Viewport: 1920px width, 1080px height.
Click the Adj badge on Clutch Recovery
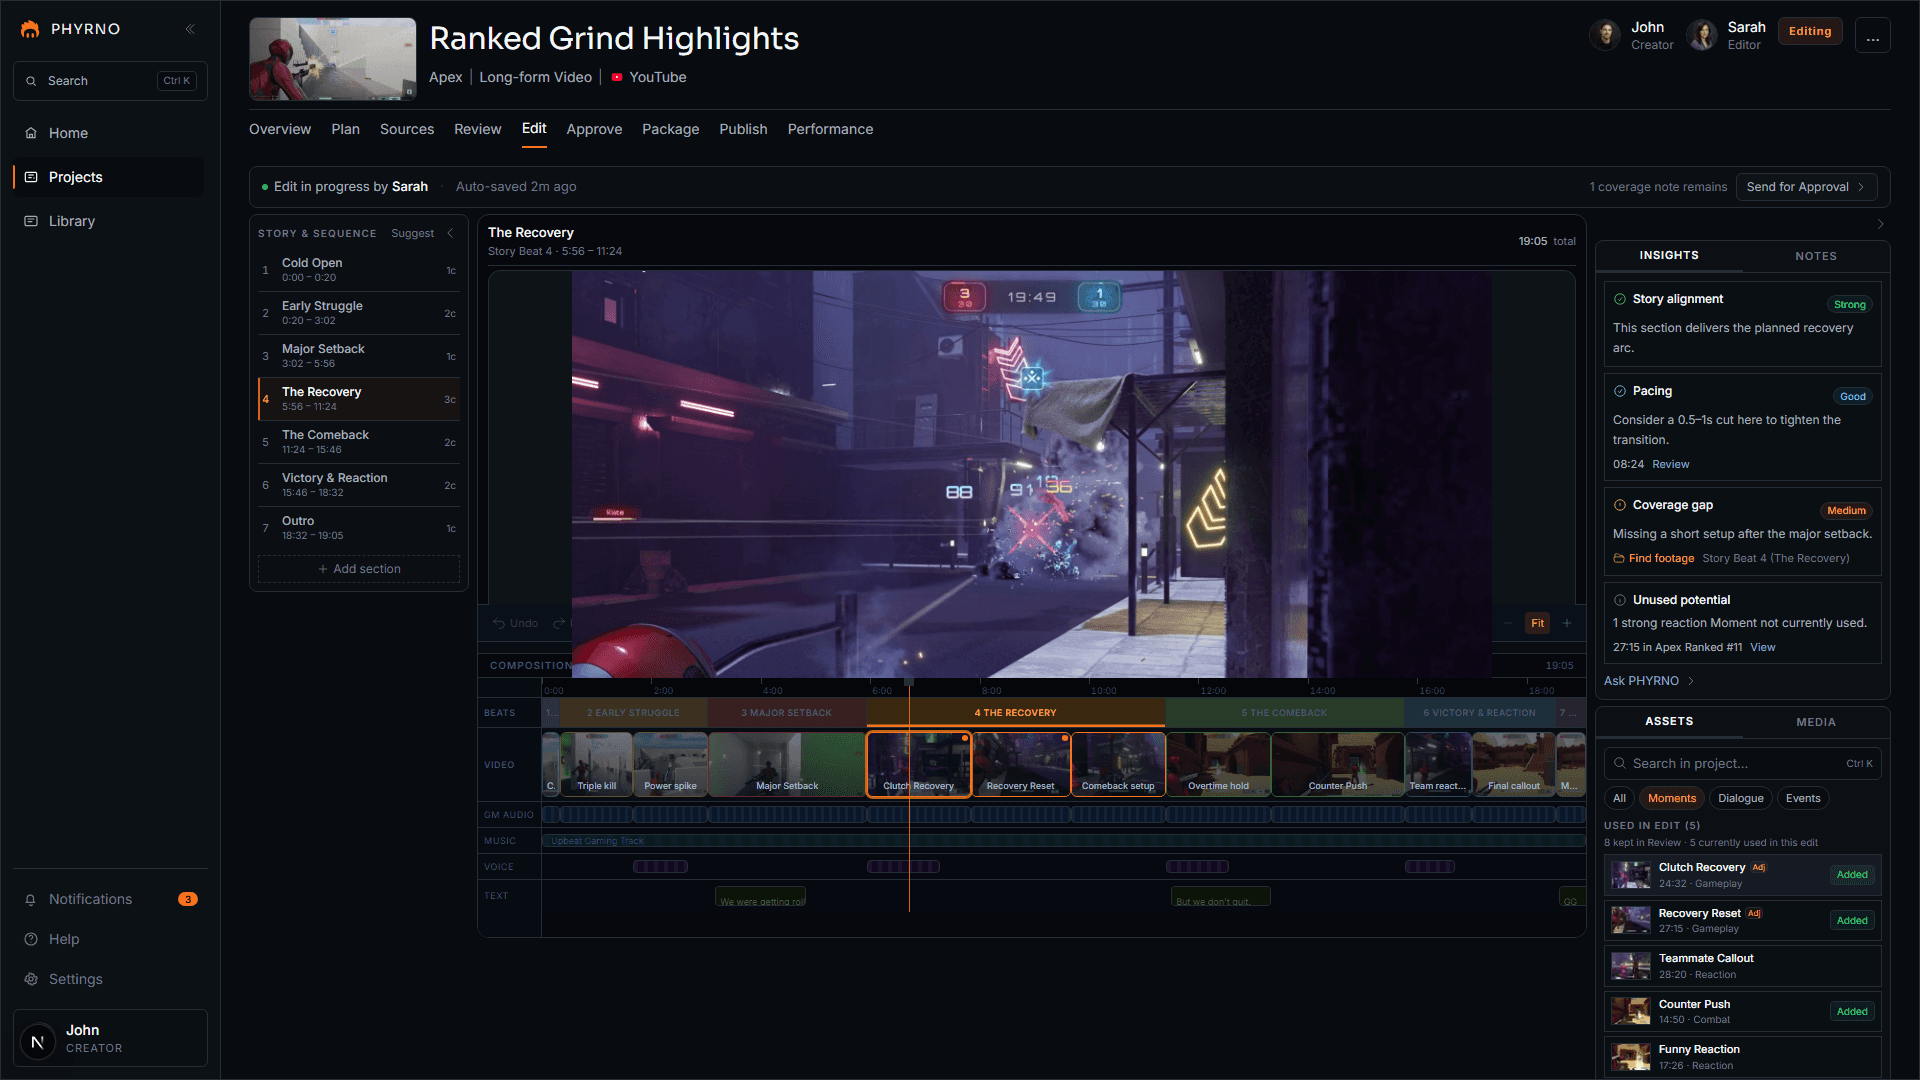(1759, 867)
